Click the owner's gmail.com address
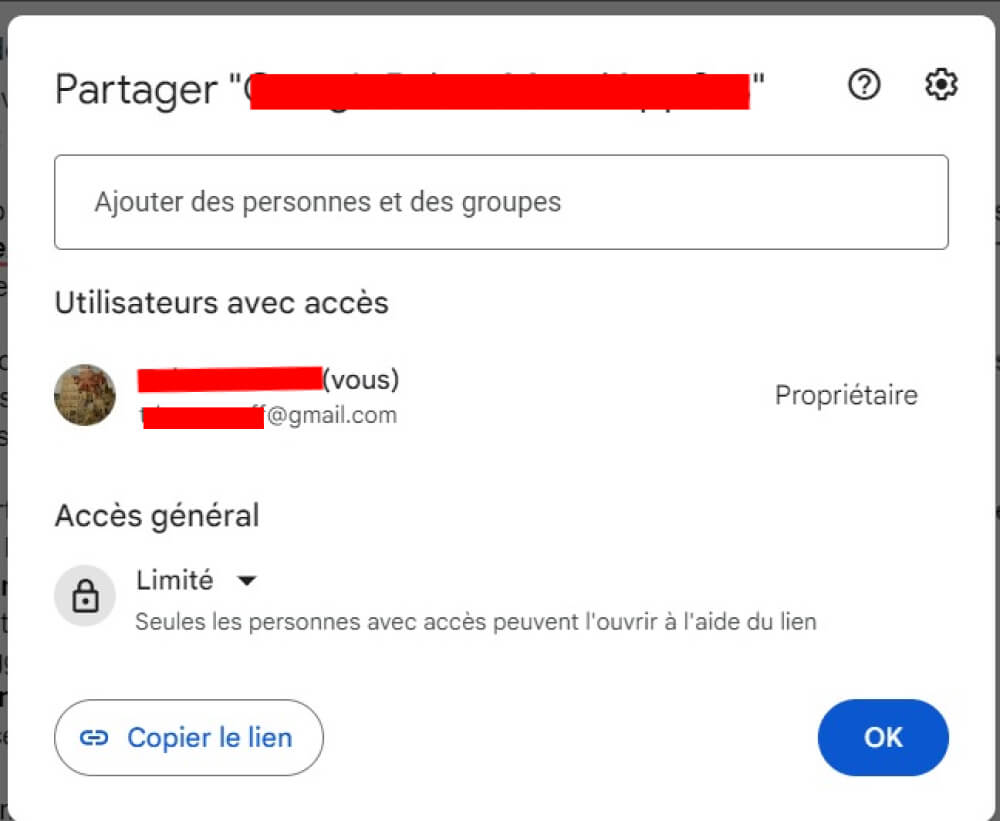The width and height of the screenshot is (1000, 821). tap(267, 414)
